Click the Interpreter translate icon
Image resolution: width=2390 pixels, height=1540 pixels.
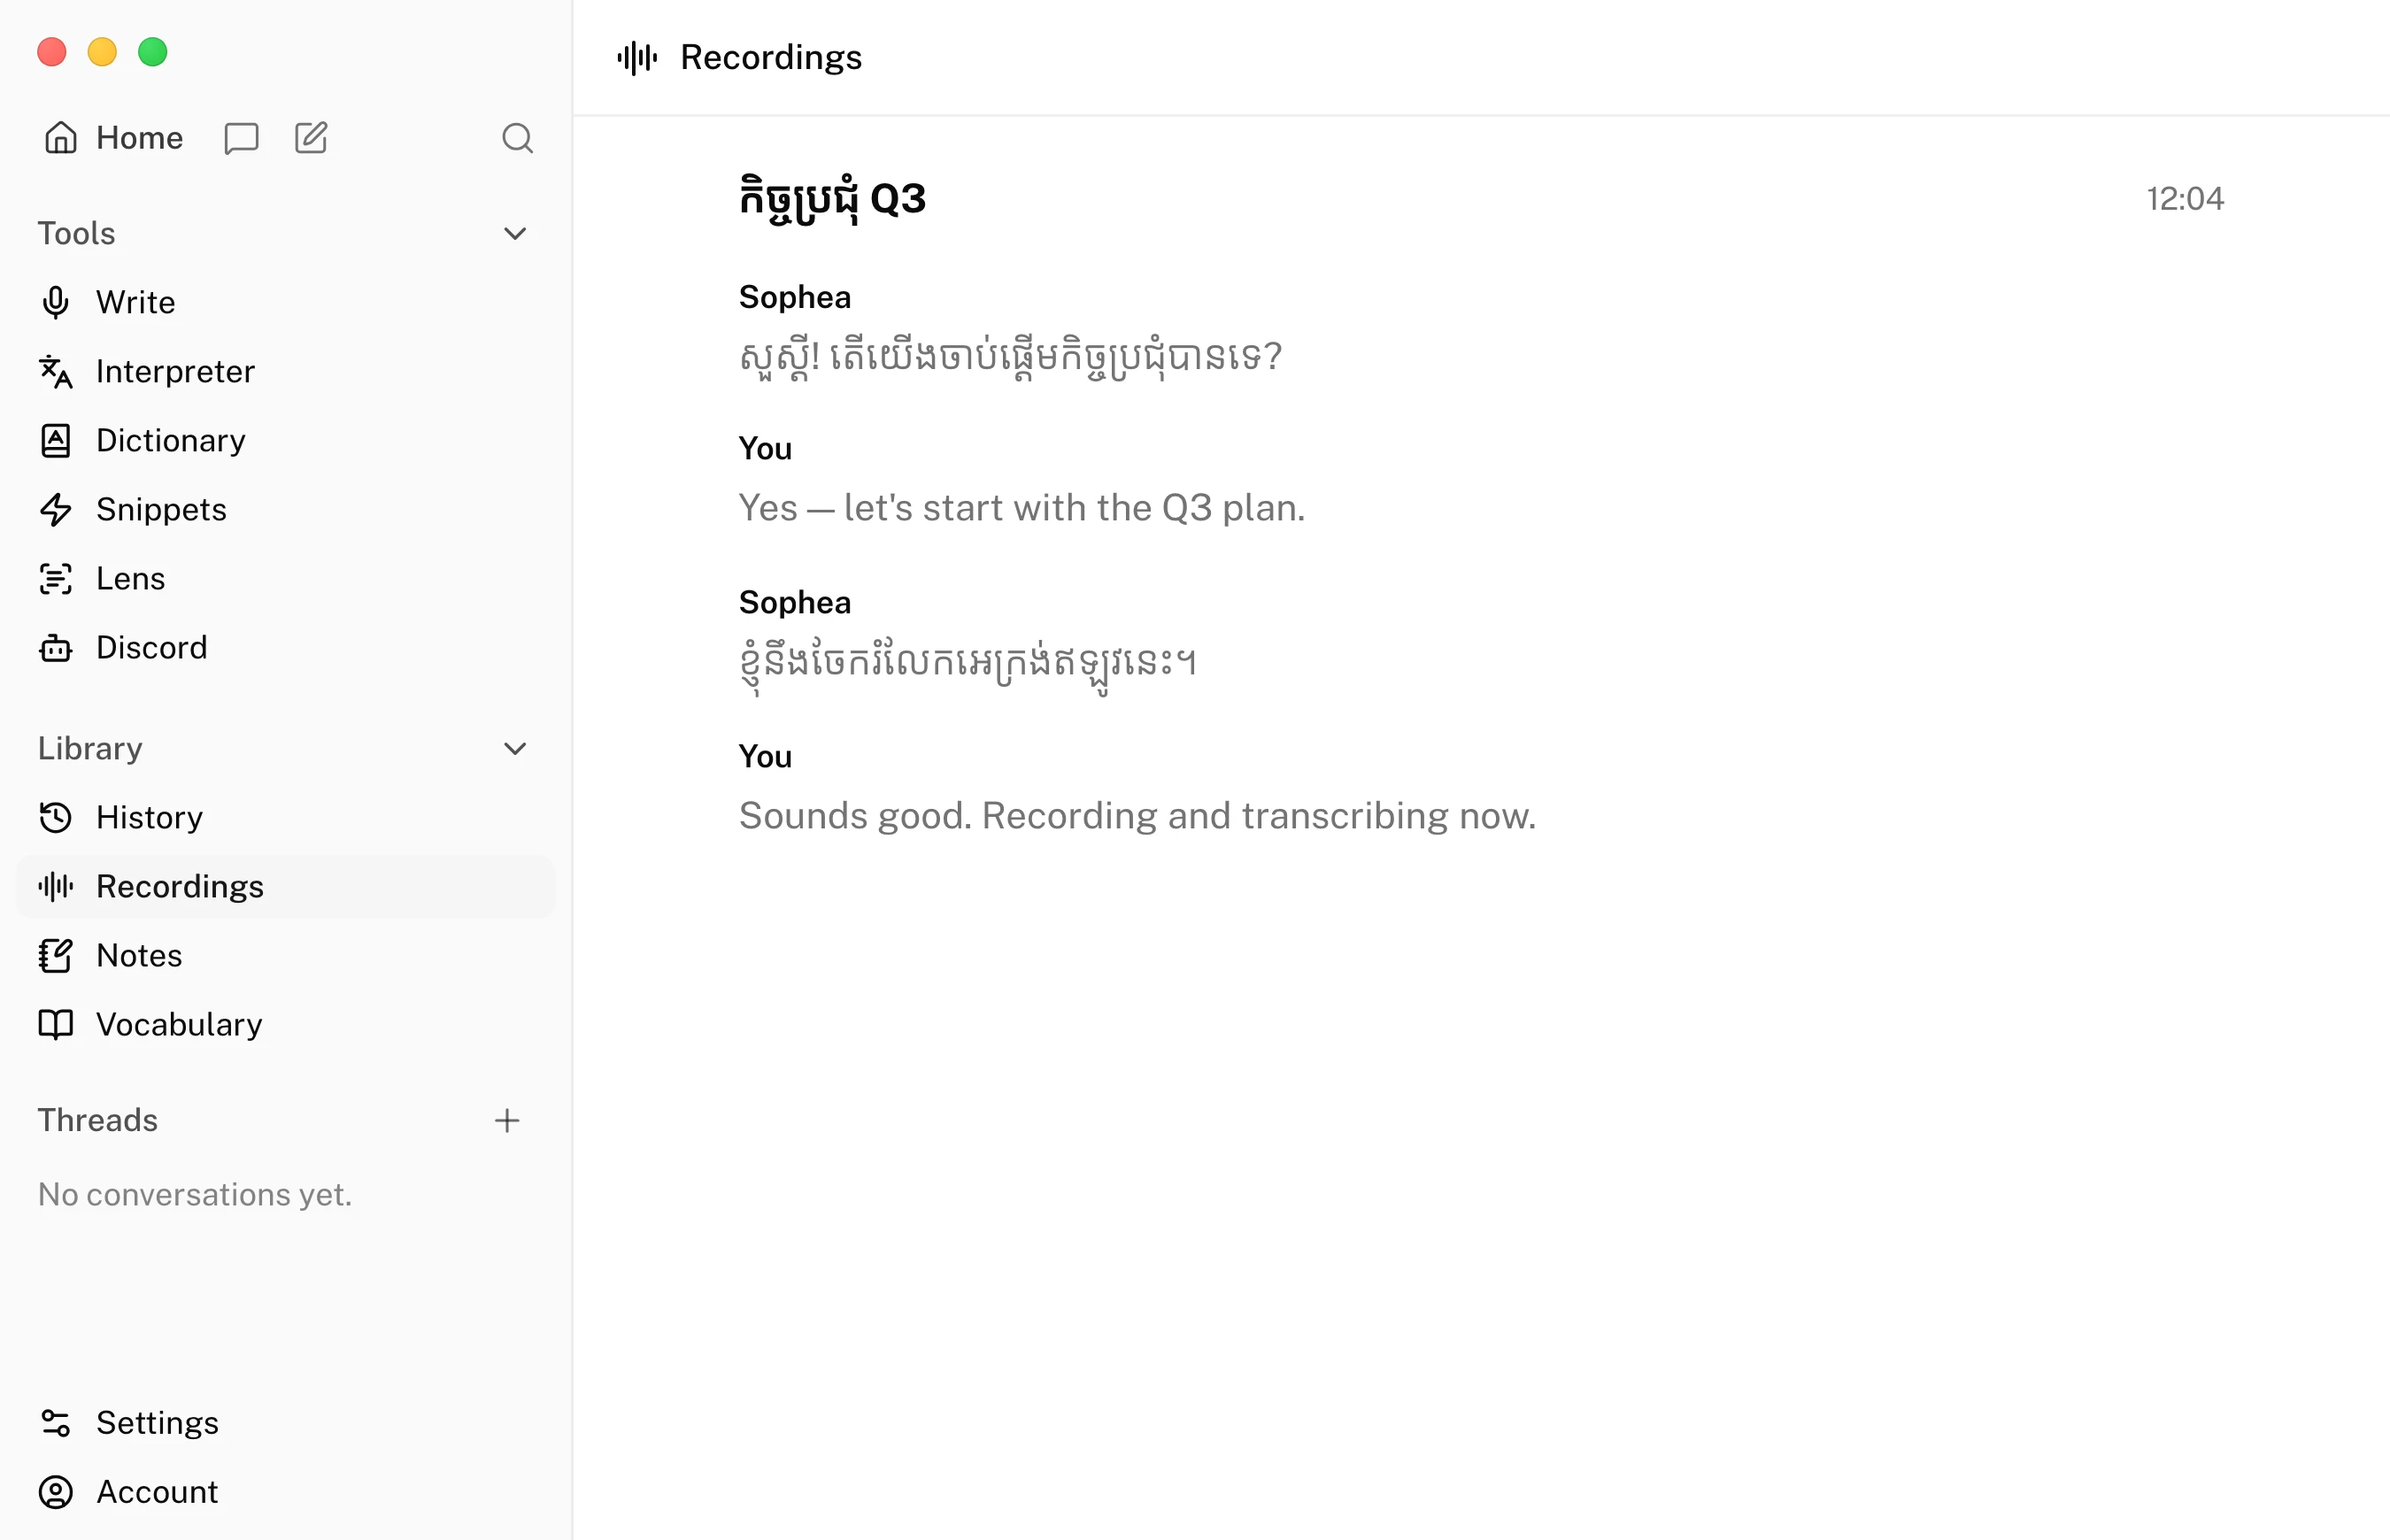click(56, 371)
